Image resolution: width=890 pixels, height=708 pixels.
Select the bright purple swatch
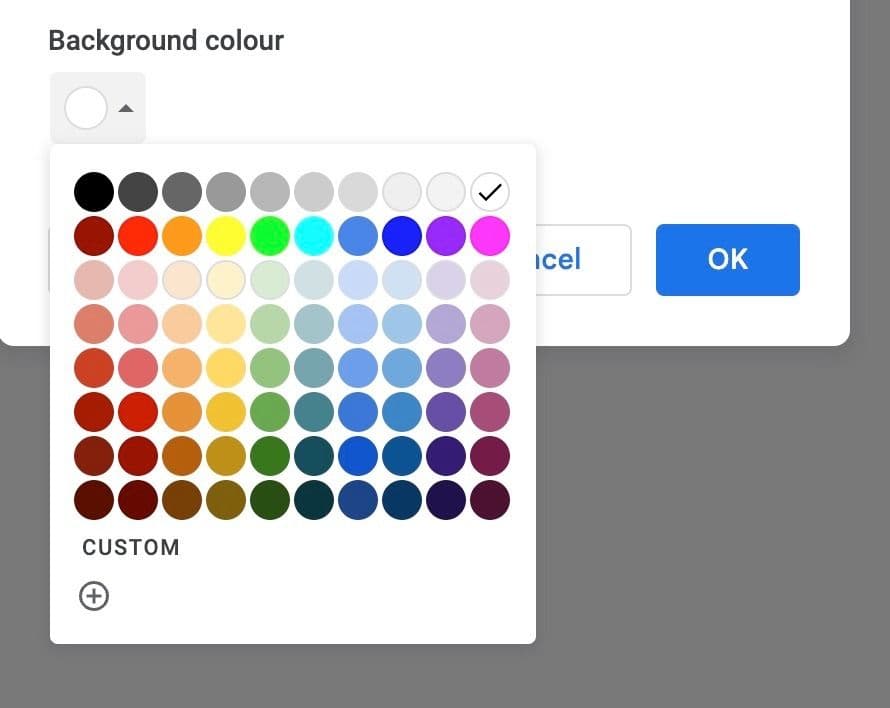pyautogui.click(x=446, y=236)
